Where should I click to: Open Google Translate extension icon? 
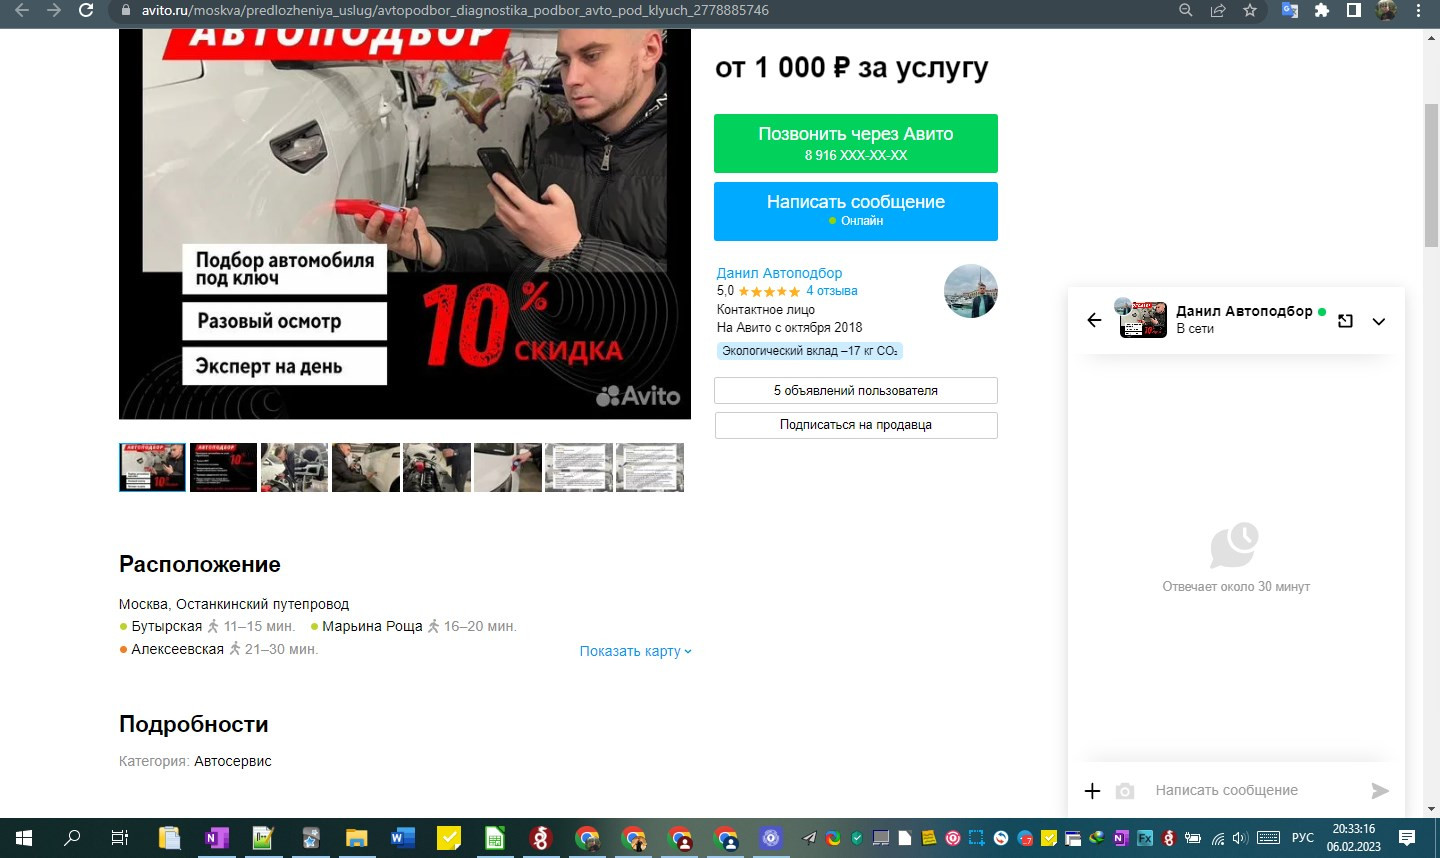point(1290,10)
